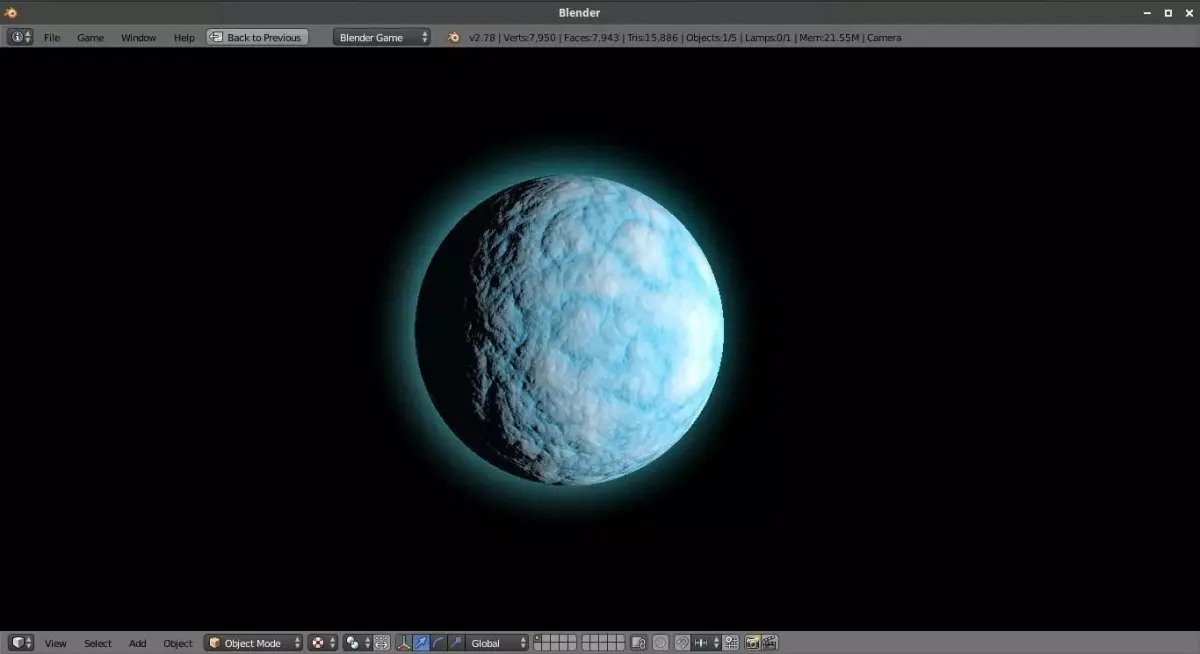Image resolution: width=1200 pixels, height=654 pixels.
Task: Click the Camera label in the info header
Action: [x=884, y=38]
